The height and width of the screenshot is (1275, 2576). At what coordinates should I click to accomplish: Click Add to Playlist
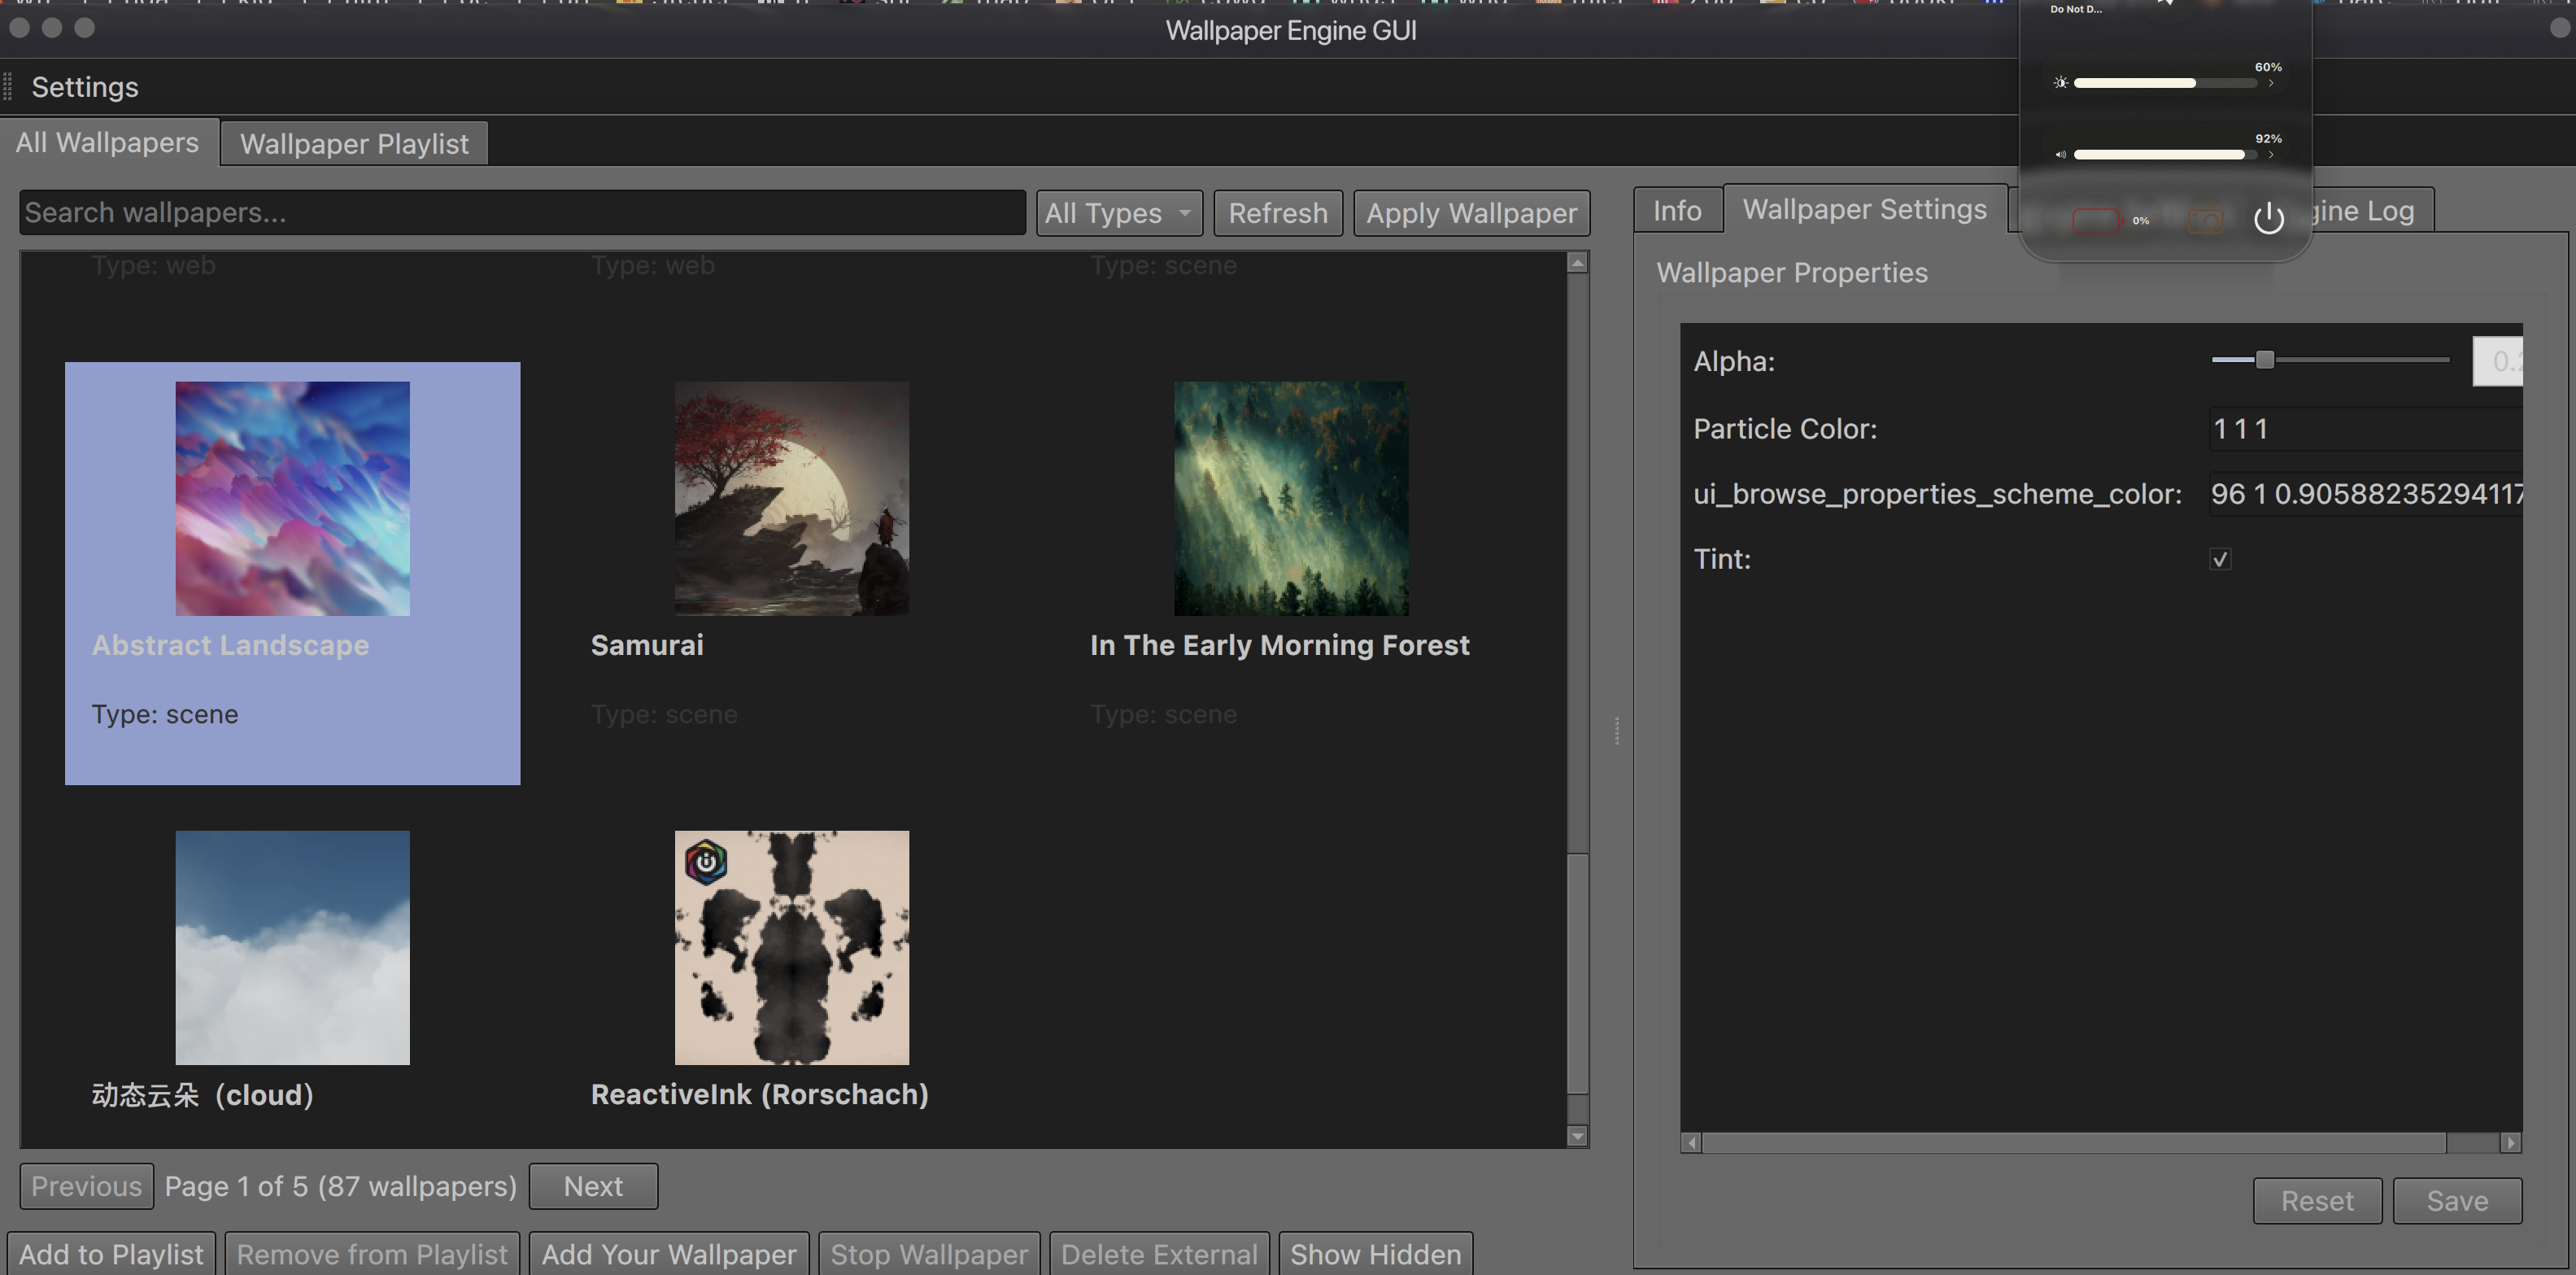(111, 1254)
